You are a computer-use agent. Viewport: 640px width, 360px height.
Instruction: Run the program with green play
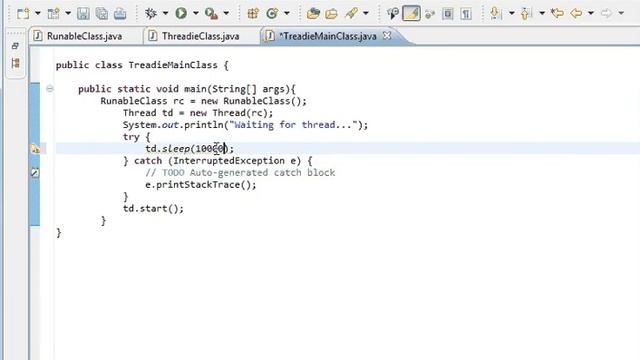181,13
